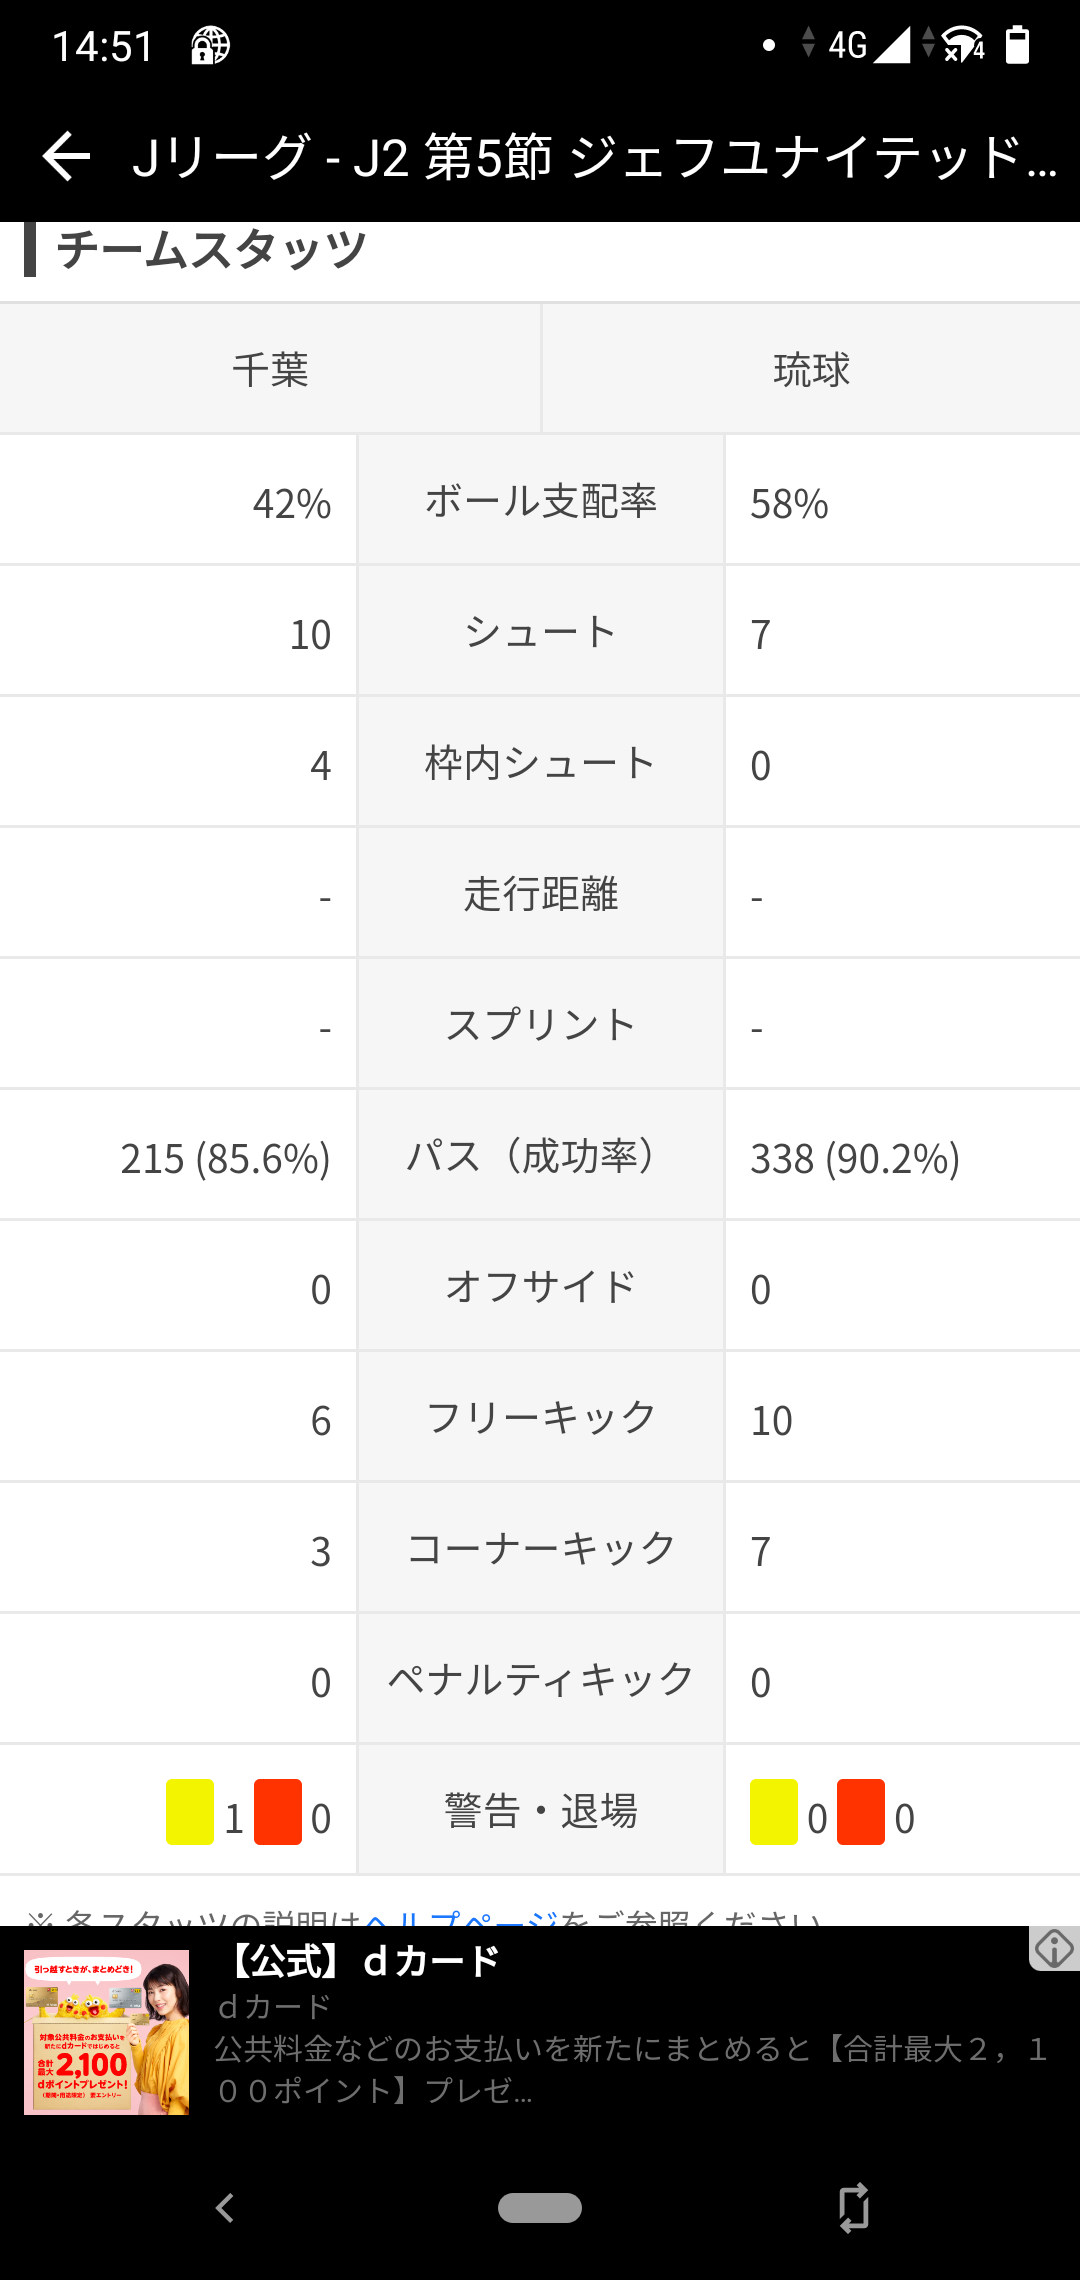
Task: Tap the Wi-Fi status icon
Action: tap(962, 45)
